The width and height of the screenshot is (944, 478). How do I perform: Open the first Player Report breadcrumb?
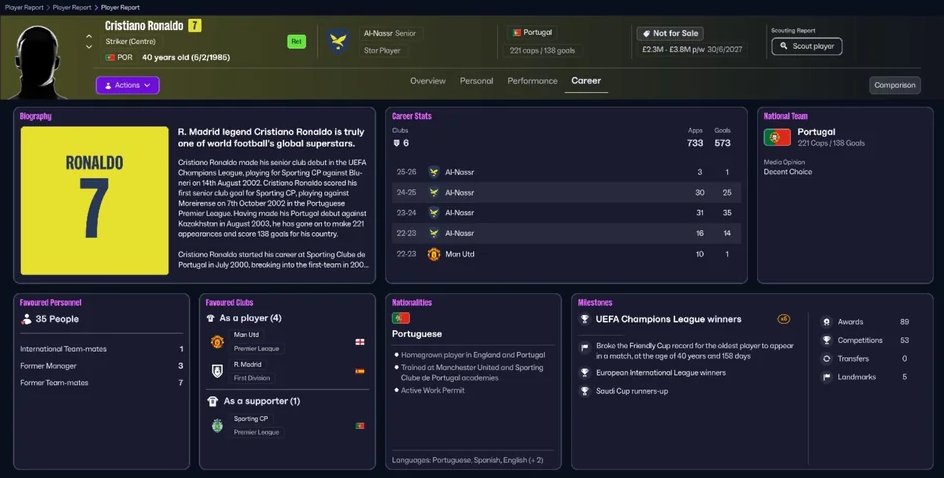click(24, 7)
